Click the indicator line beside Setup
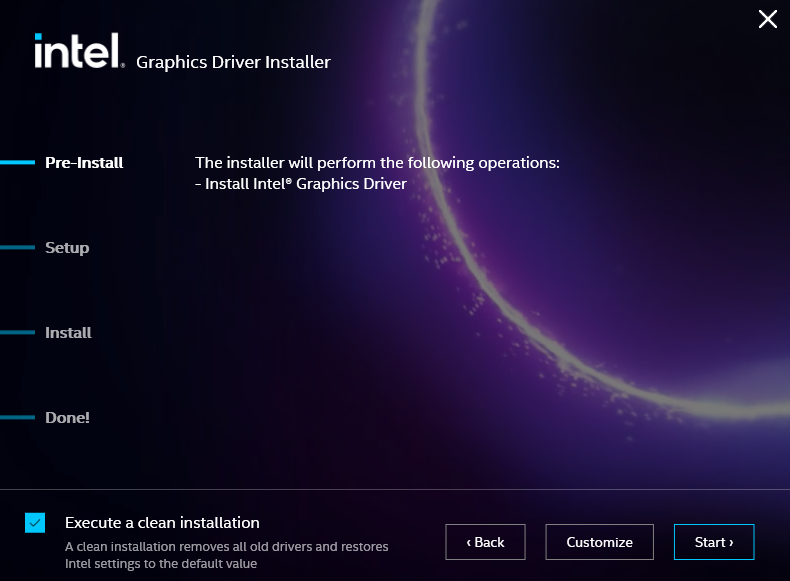The height and width of the screenshot is (581, 790). (17, 248)
